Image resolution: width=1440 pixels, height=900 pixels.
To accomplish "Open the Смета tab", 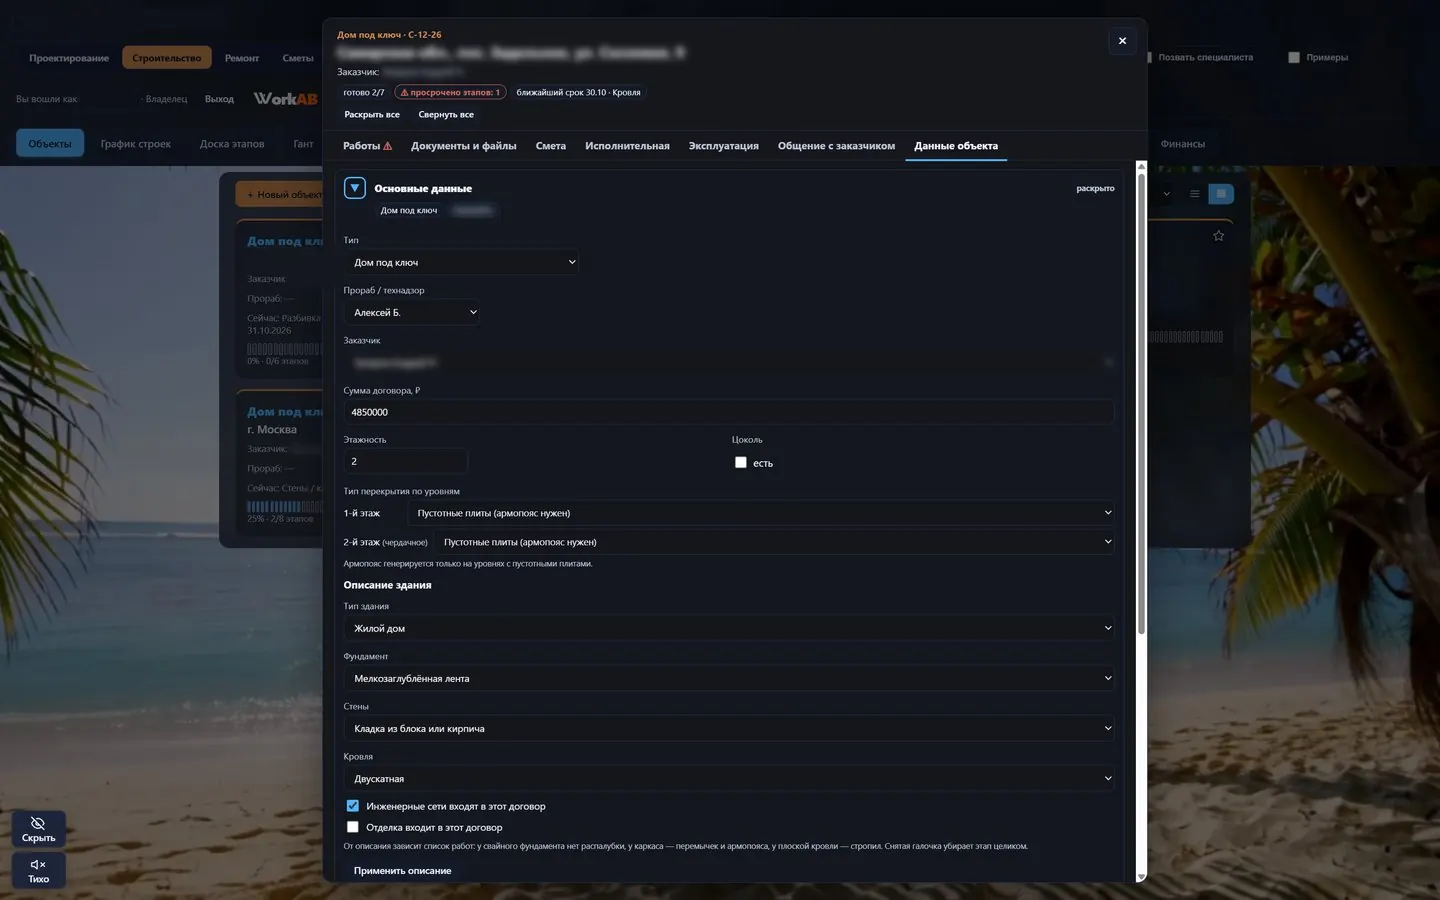I will tap(551, 146).
